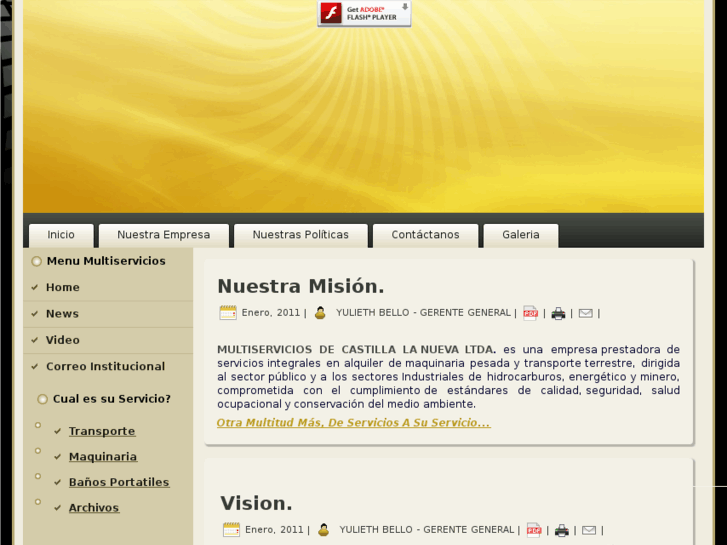Screen dimensions: 727x545
Task: Open News in the sidebar menu
Action: (108, 314)
